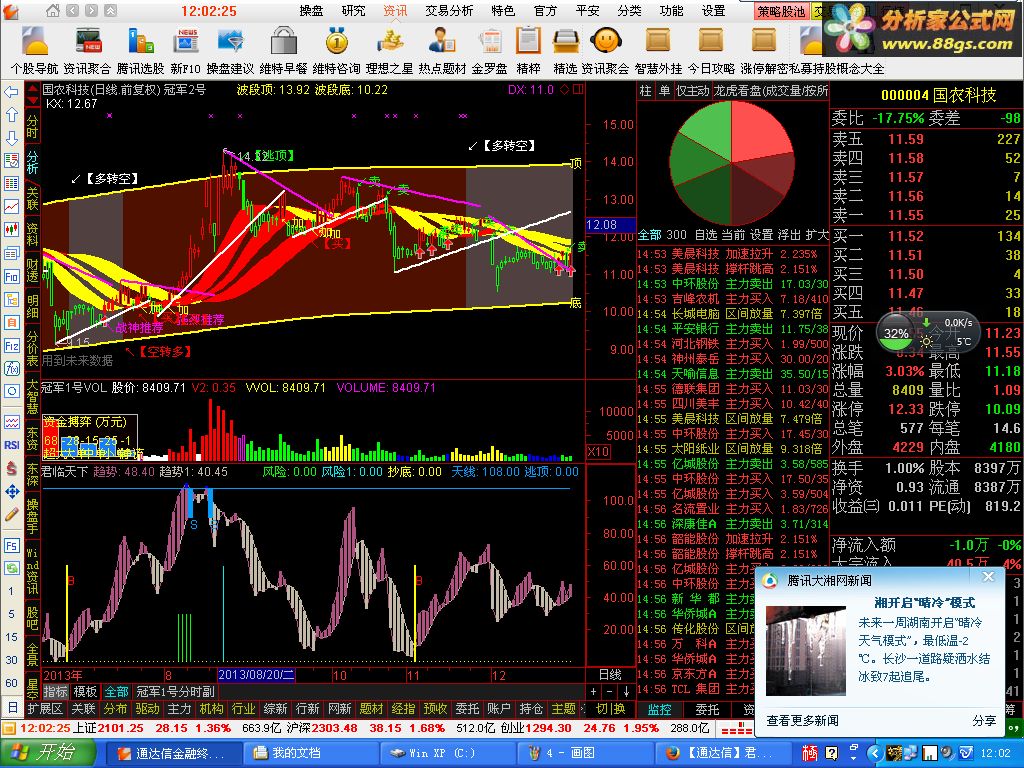Switch to 分时 vertical tab
Viewport: 1024px width, 768px height.
[32, 126]
